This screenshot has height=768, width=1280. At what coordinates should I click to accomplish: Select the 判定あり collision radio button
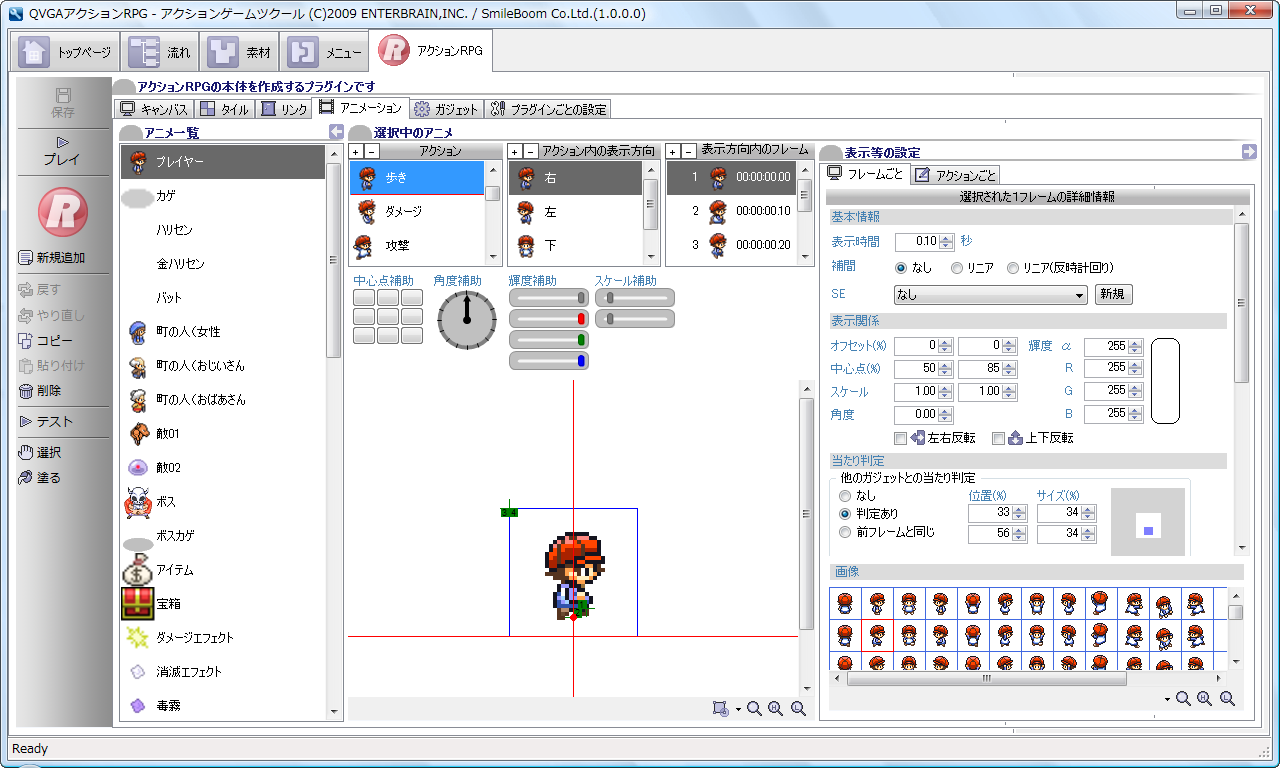[x=846, y=514]
